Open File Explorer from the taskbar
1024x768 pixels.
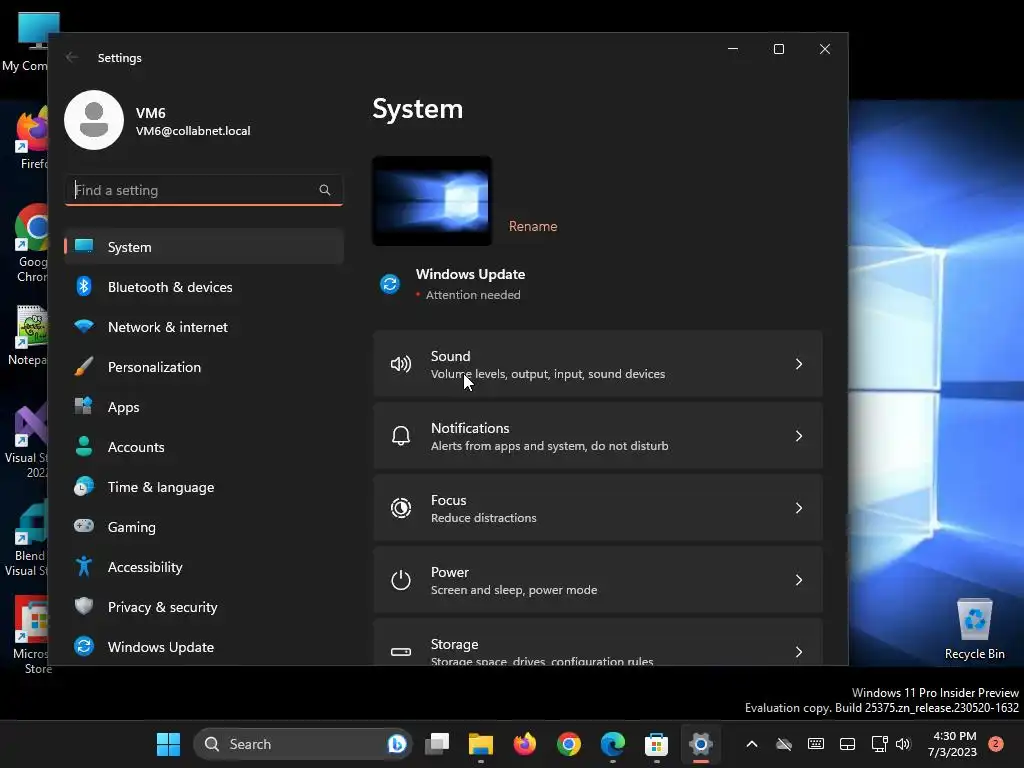(481, 744)
